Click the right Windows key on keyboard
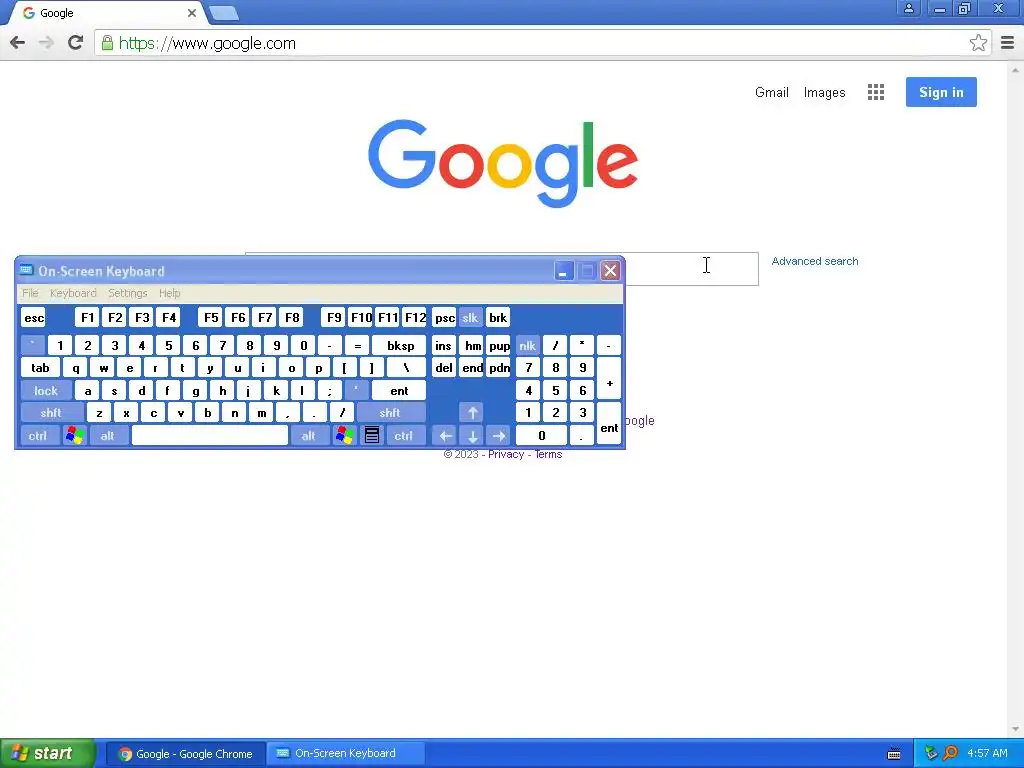The image size is (1024, 768). [344, 436]
